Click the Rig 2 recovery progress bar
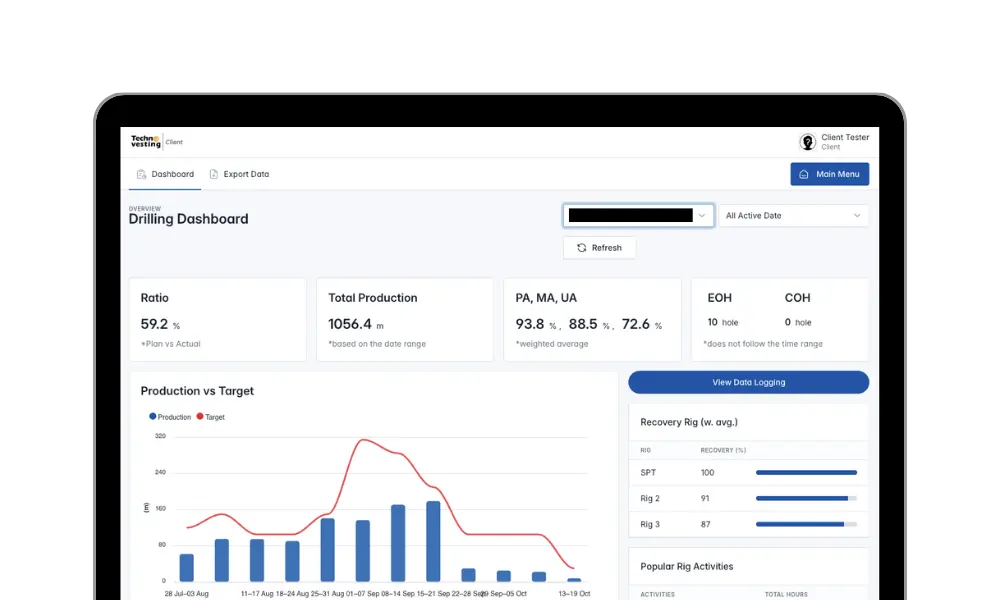Screen dimensions: 1000x600 pos(806,498)
